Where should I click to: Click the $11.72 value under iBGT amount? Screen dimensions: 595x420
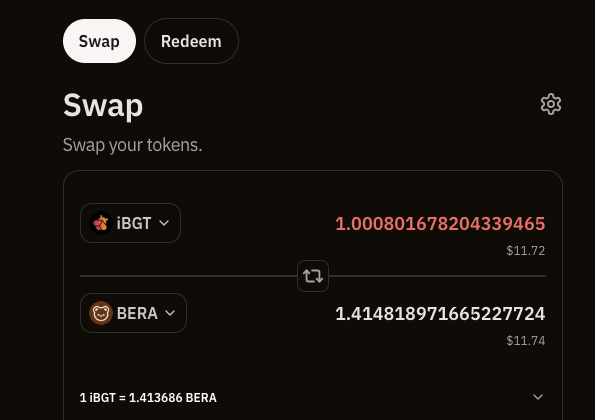coord(526,251)
